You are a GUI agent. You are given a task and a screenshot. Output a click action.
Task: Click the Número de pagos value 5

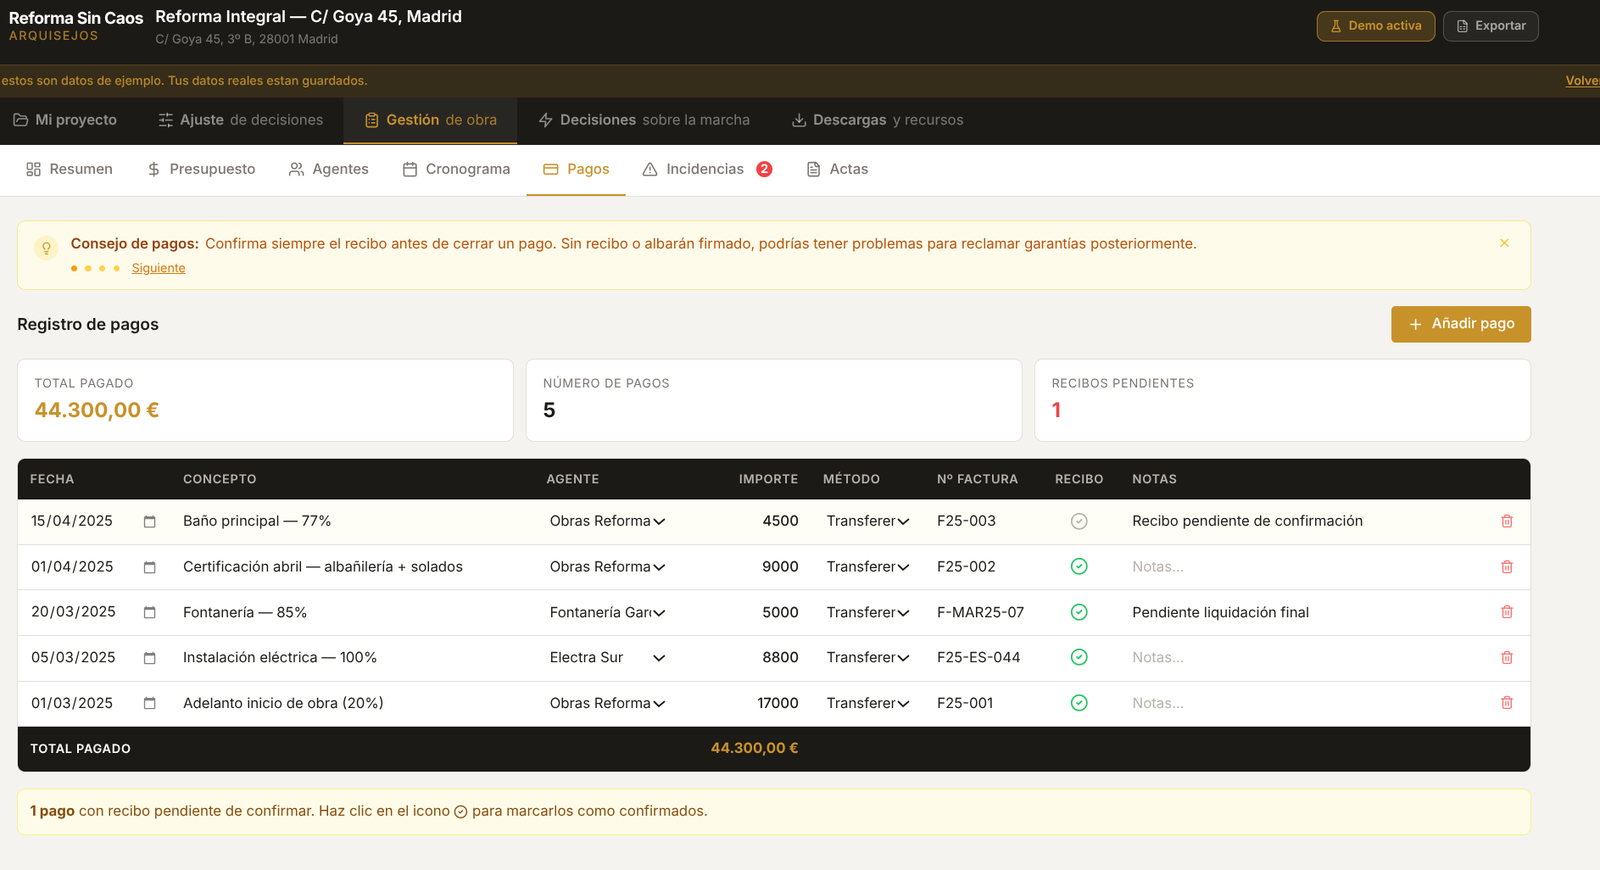549,410
